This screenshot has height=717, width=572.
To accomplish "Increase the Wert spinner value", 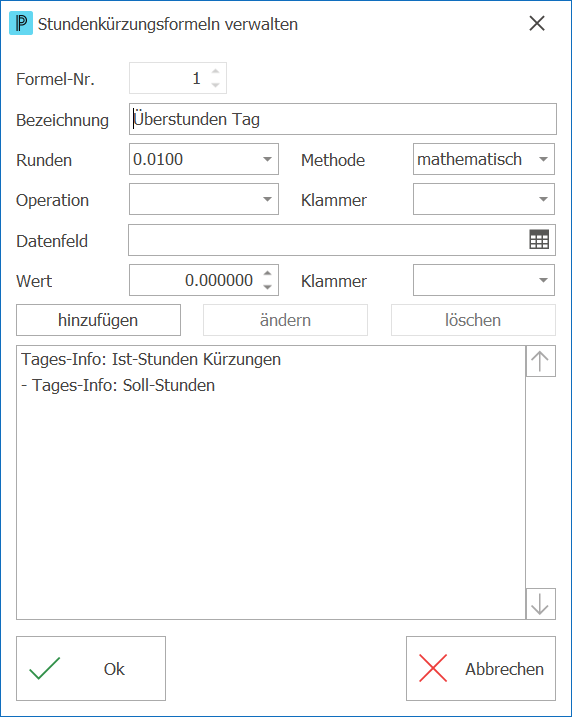I will pyautogui.click(x=267, y=273).
